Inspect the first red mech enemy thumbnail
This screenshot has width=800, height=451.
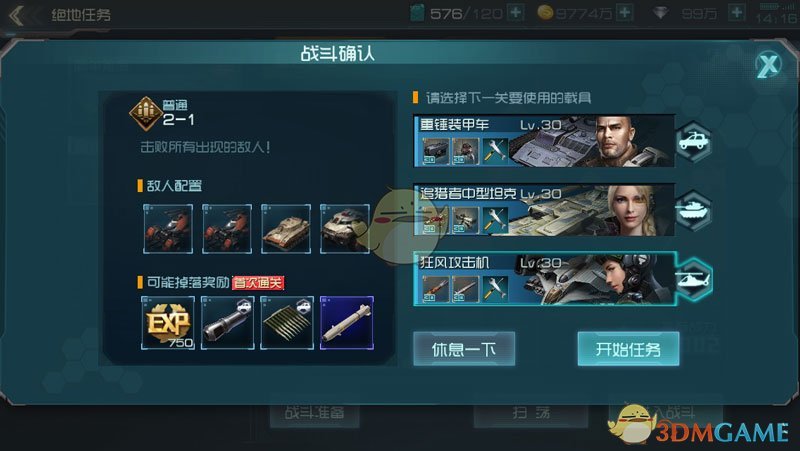(168, 229)
